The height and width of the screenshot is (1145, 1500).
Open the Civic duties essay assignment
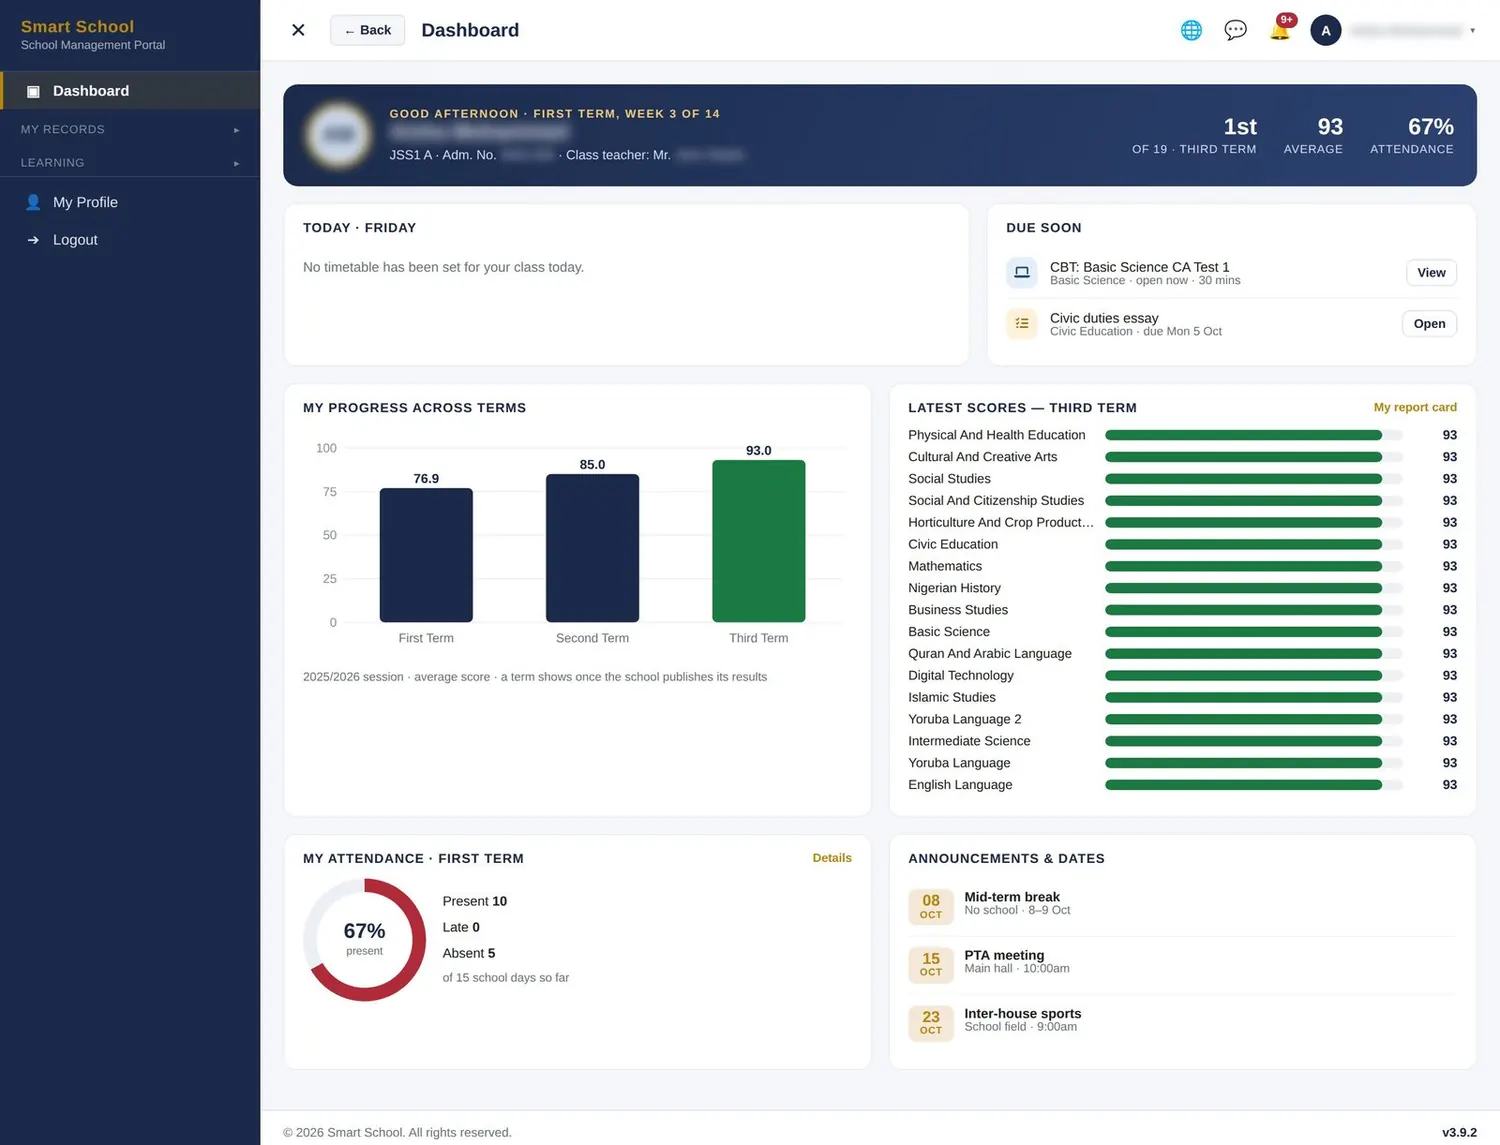click(1429, 323)
